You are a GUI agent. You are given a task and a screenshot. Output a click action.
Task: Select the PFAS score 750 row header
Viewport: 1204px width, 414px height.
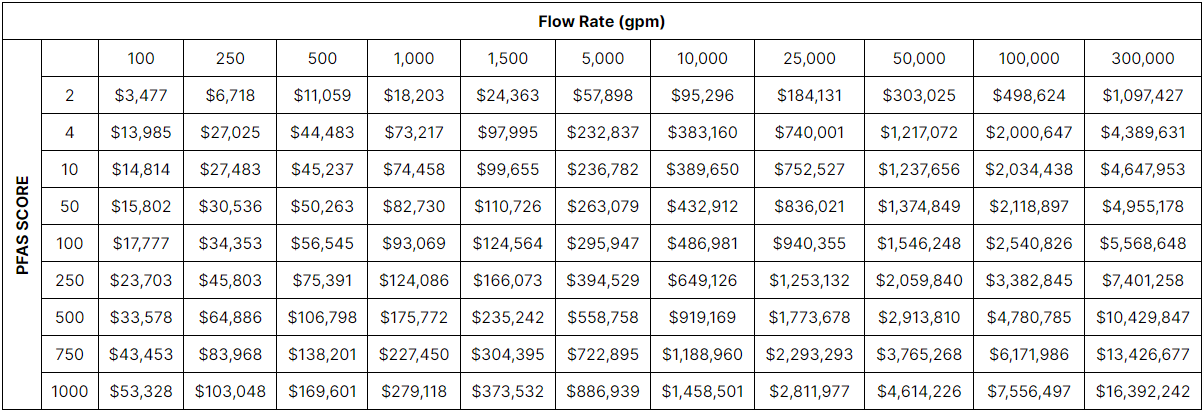pyautogui.click(x=70, y=354)
